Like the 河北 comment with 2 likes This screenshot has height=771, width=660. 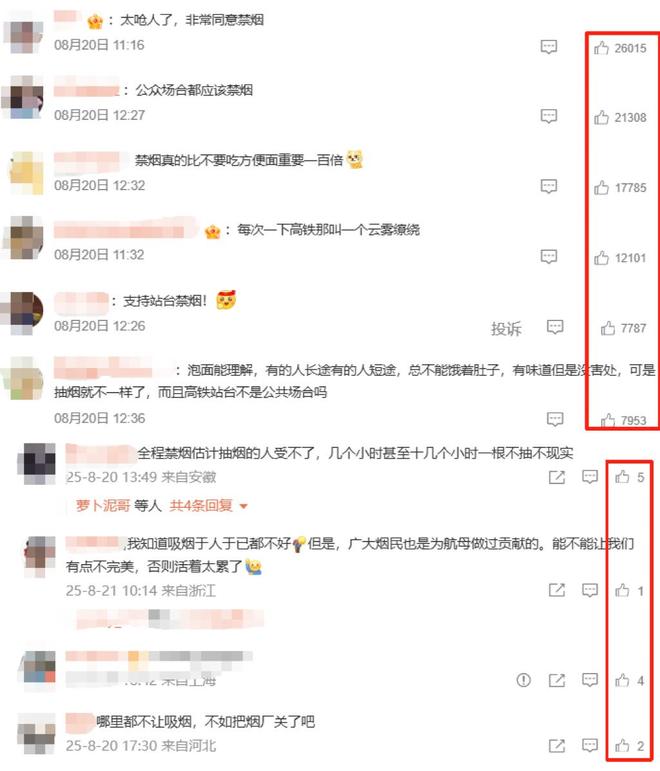point(622,745)
